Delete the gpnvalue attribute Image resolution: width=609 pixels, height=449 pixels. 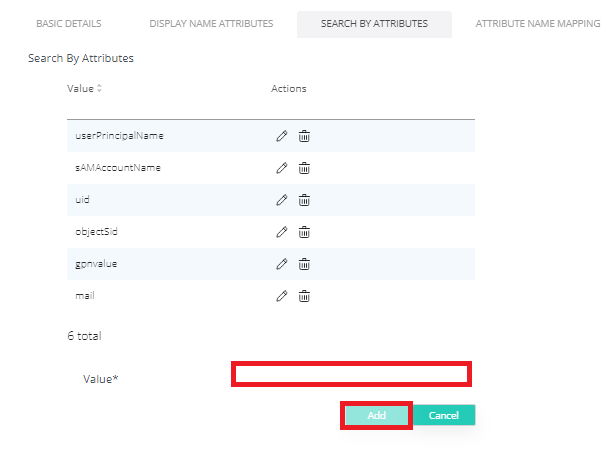[305, 264]
